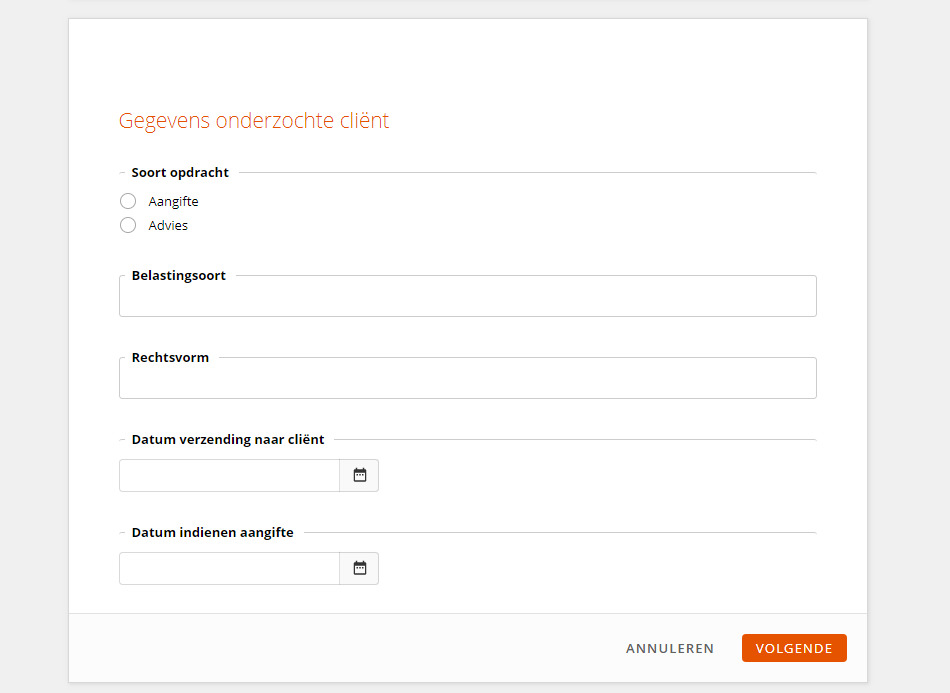Open calendar picker for Datum verzending naar cliënt
Viewport: 950px width, 693px height.
click(x=359, y=476)
